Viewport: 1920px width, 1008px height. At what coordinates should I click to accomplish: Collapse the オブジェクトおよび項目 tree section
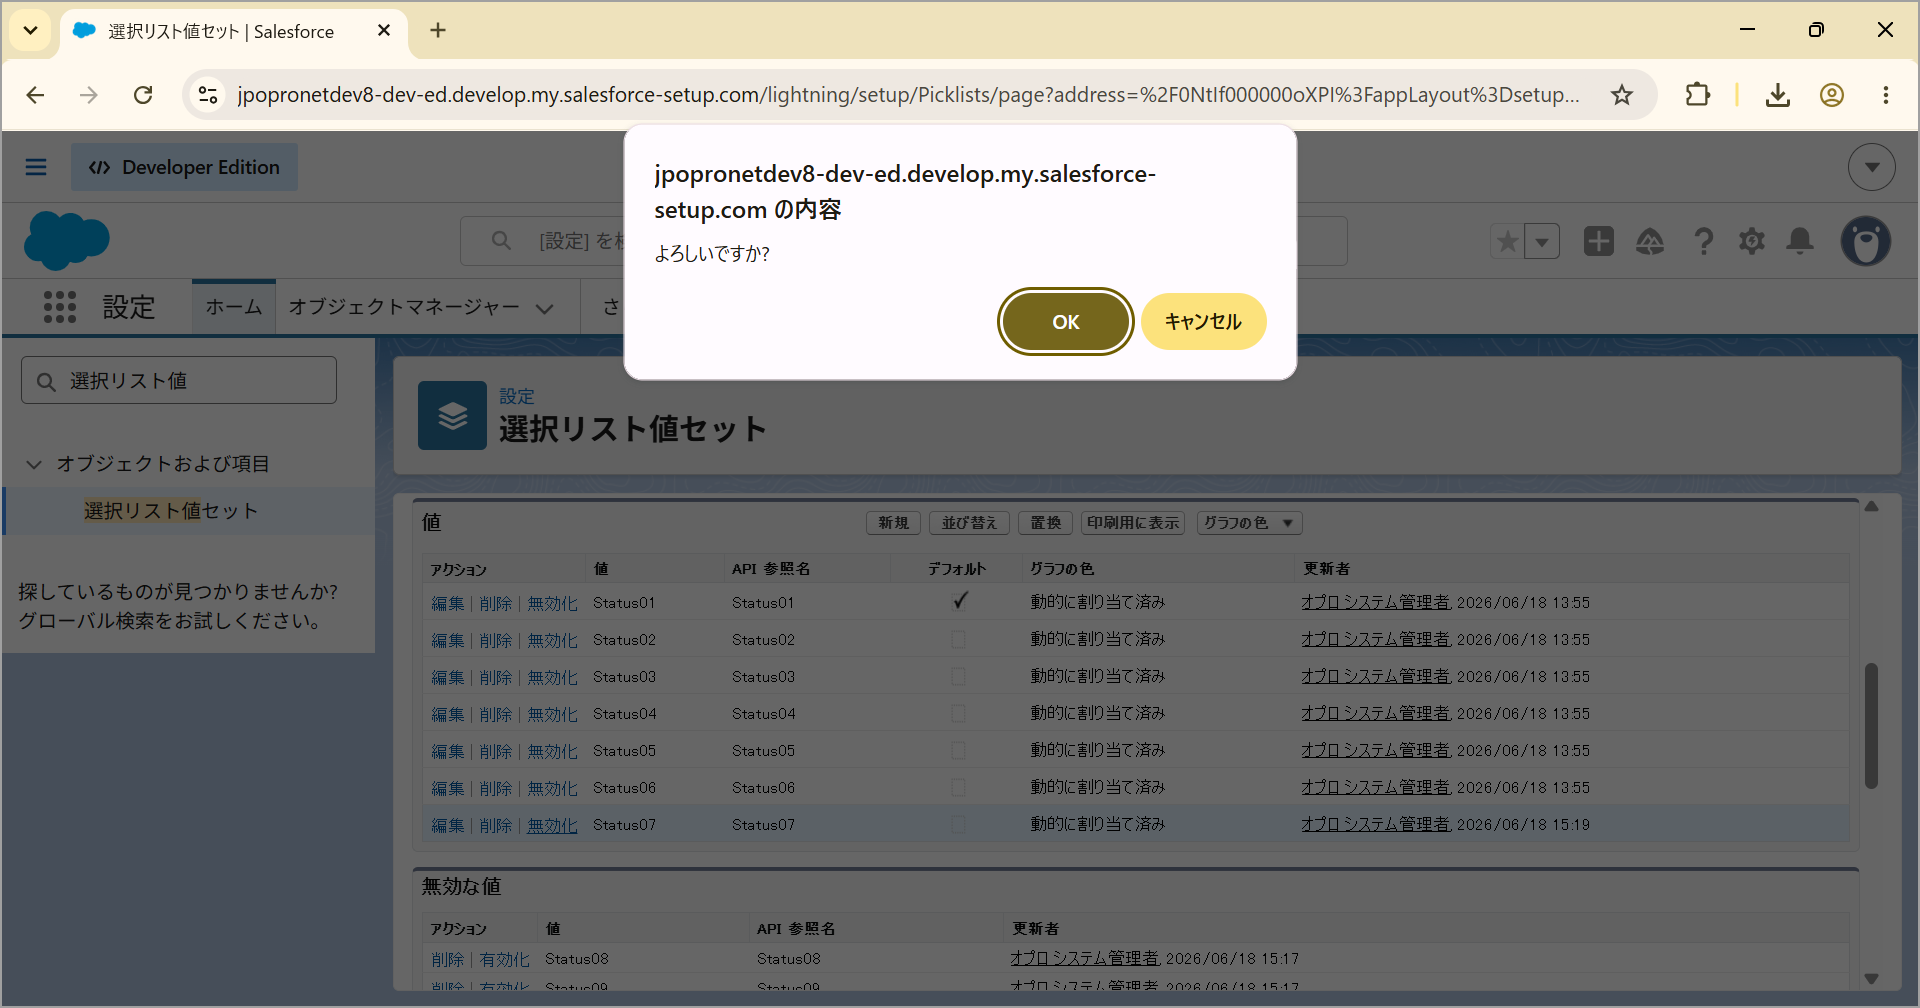point(34,464)
